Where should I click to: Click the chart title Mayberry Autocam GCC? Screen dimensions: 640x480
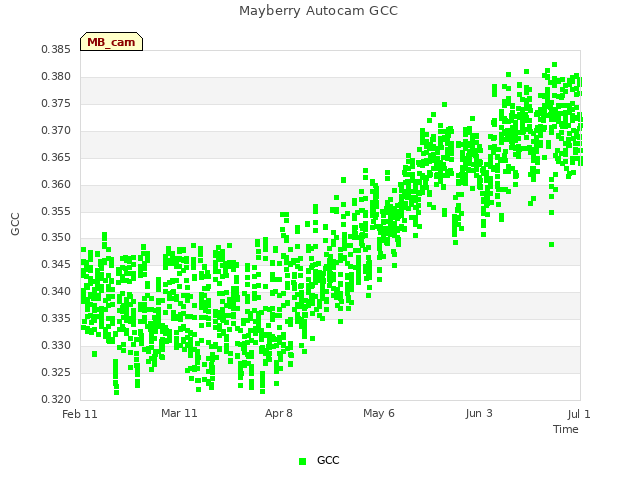(318, 11)
